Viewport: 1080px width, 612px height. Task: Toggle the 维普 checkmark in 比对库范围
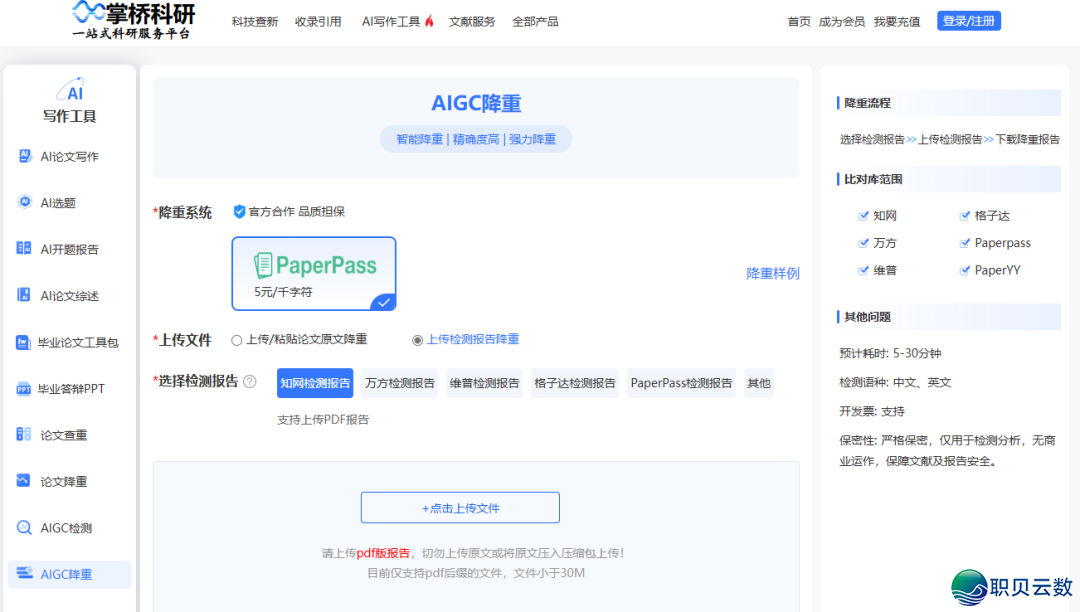(x=863, y=270)
